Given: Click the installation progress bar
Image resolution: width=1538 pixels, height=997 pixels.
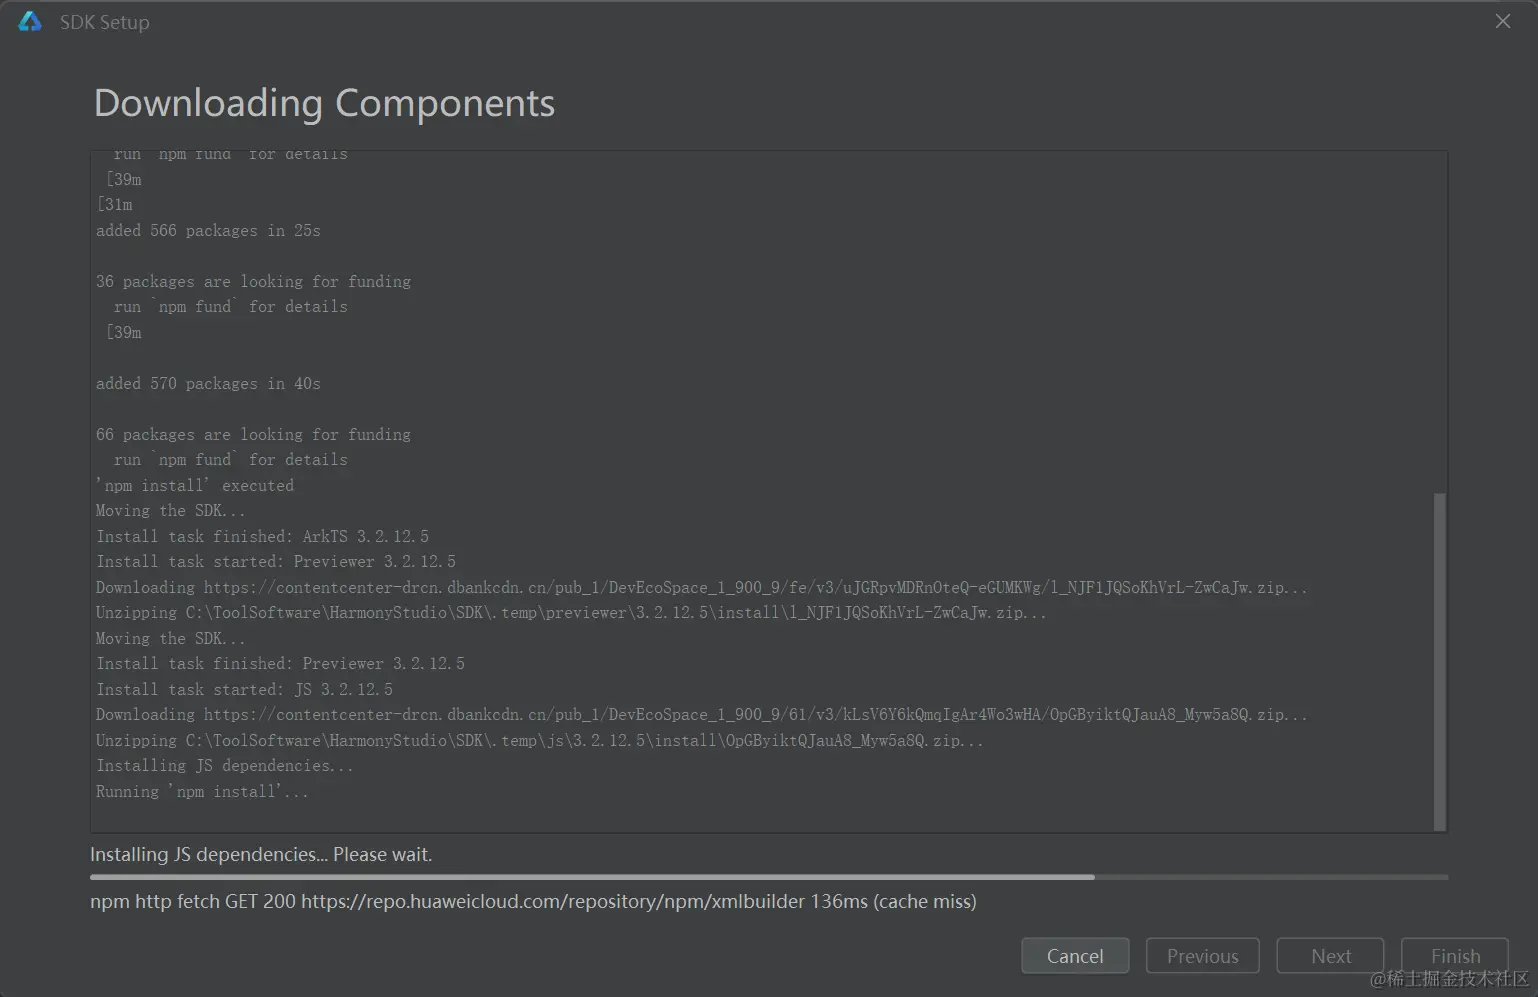Looking at the screenshot, I should (769, 877).
